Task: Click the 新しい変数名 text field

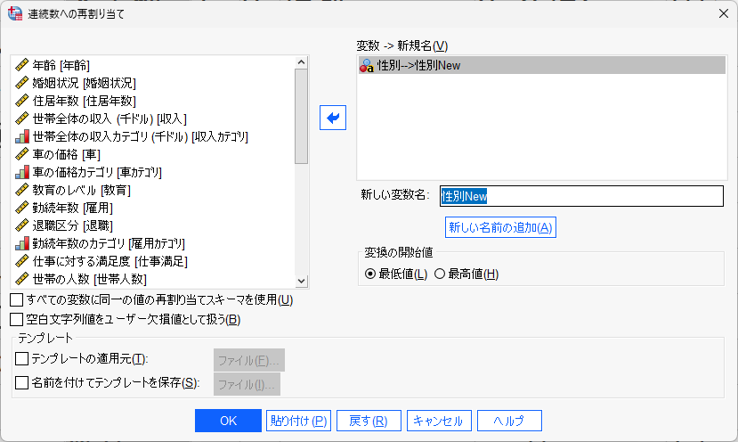Action: click(x=581, y=196)
